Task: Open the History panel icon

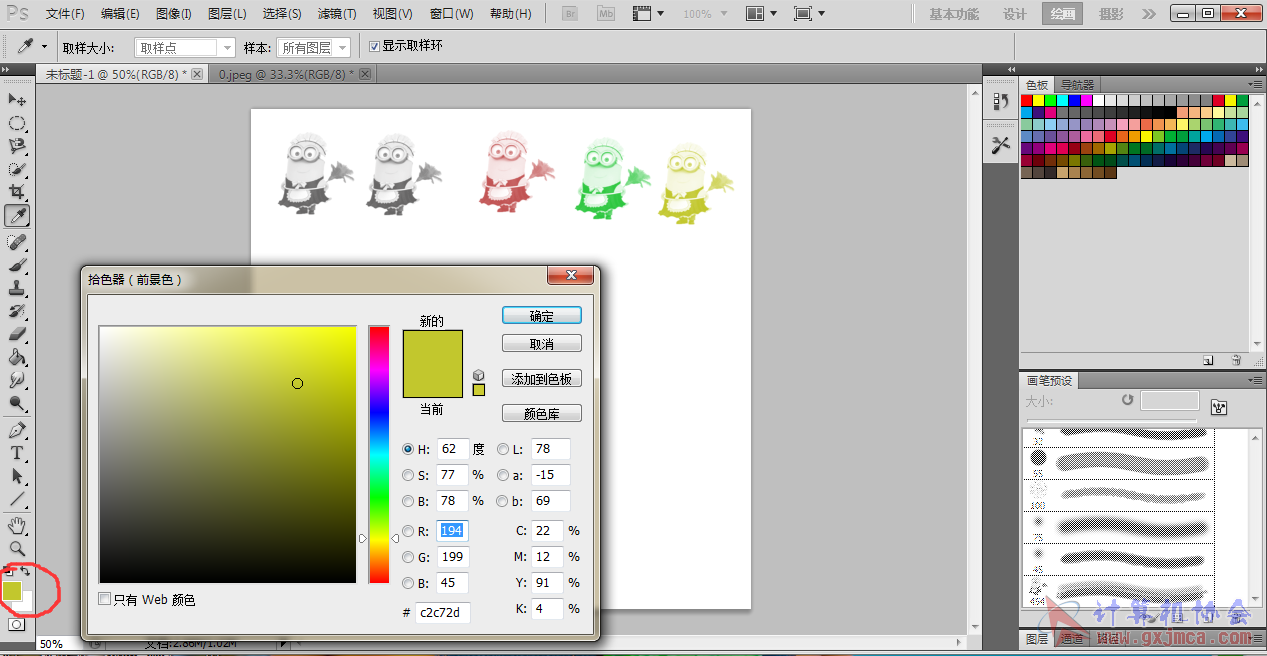Action: pyautogui.click(x=1000, y=101)
